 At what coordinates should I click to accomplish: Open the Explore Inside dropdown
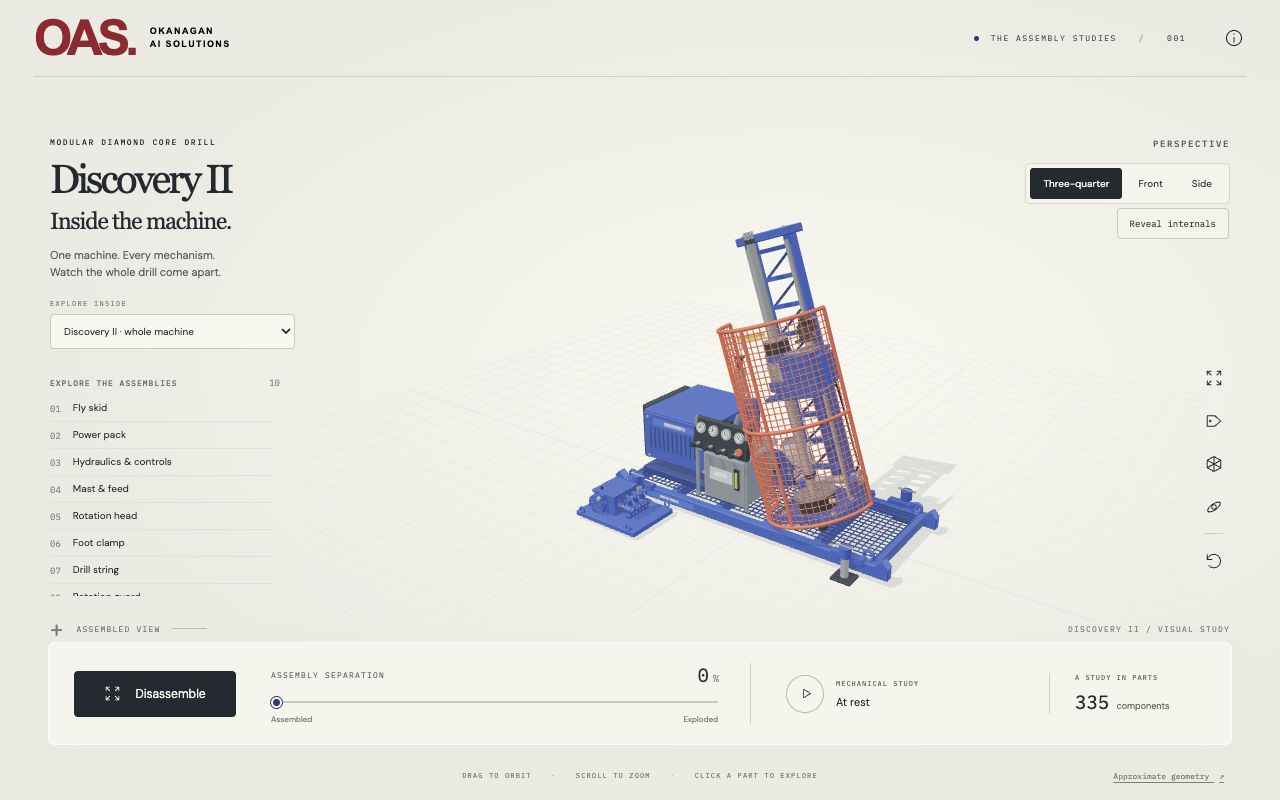coord(172,331)
